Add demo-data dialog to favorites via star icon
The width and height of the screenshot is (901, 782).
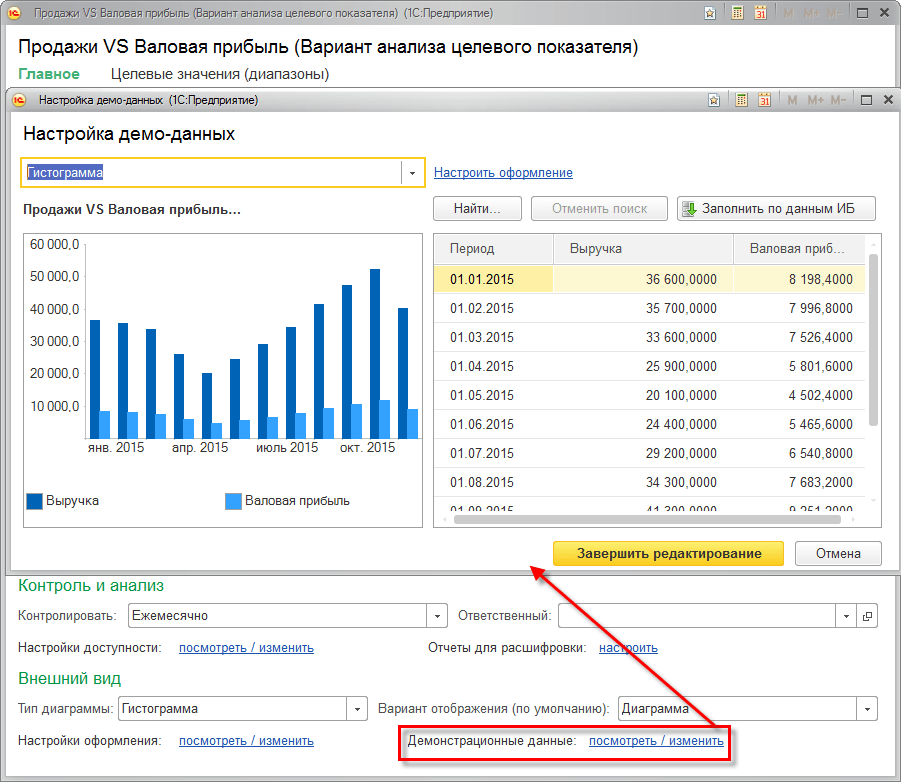(x=713, y=100)
